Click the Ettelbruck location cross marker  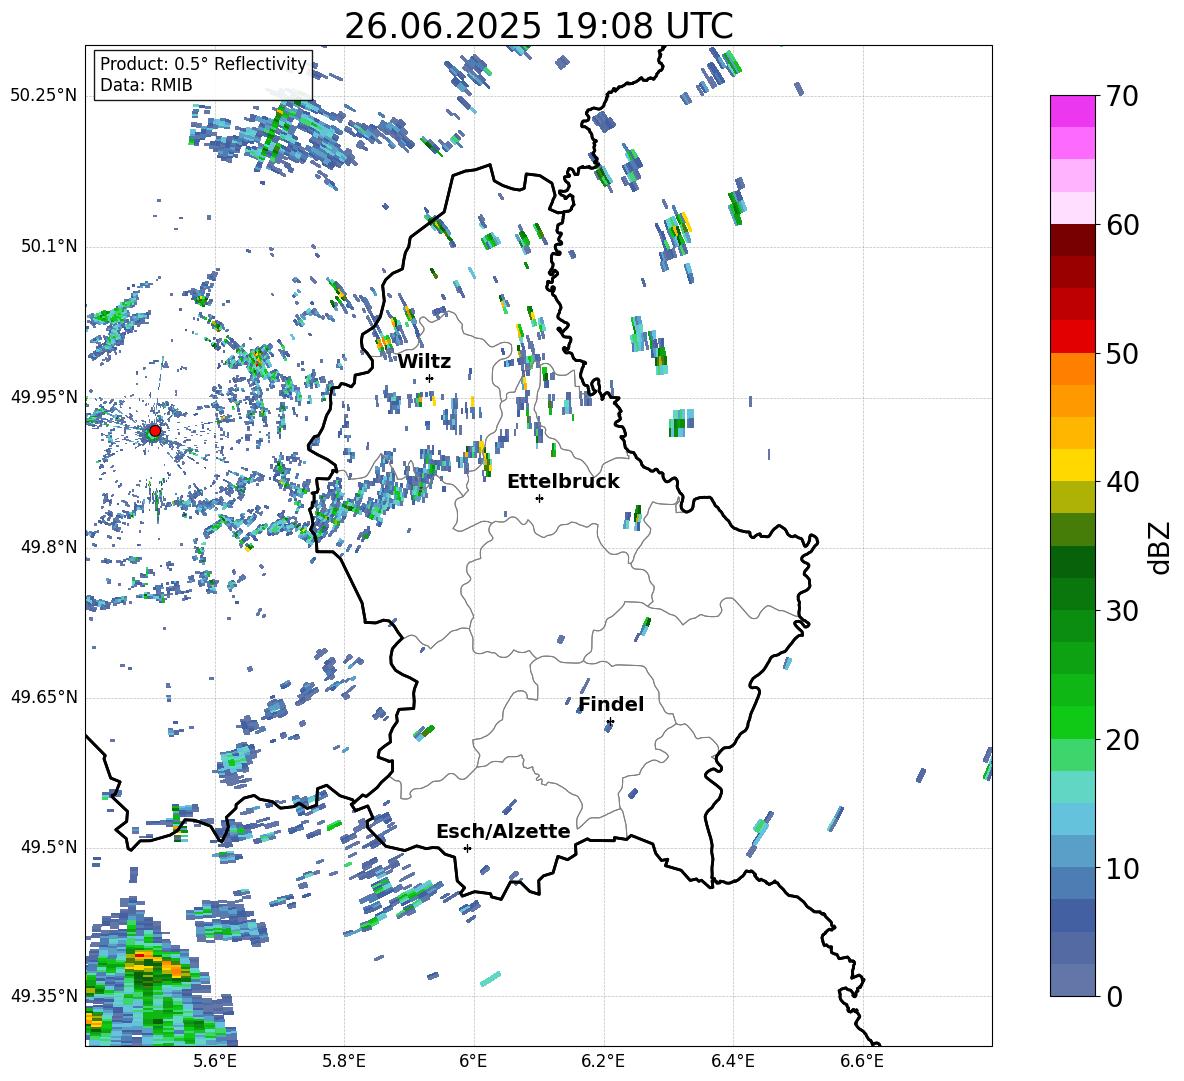coord(539,498)
